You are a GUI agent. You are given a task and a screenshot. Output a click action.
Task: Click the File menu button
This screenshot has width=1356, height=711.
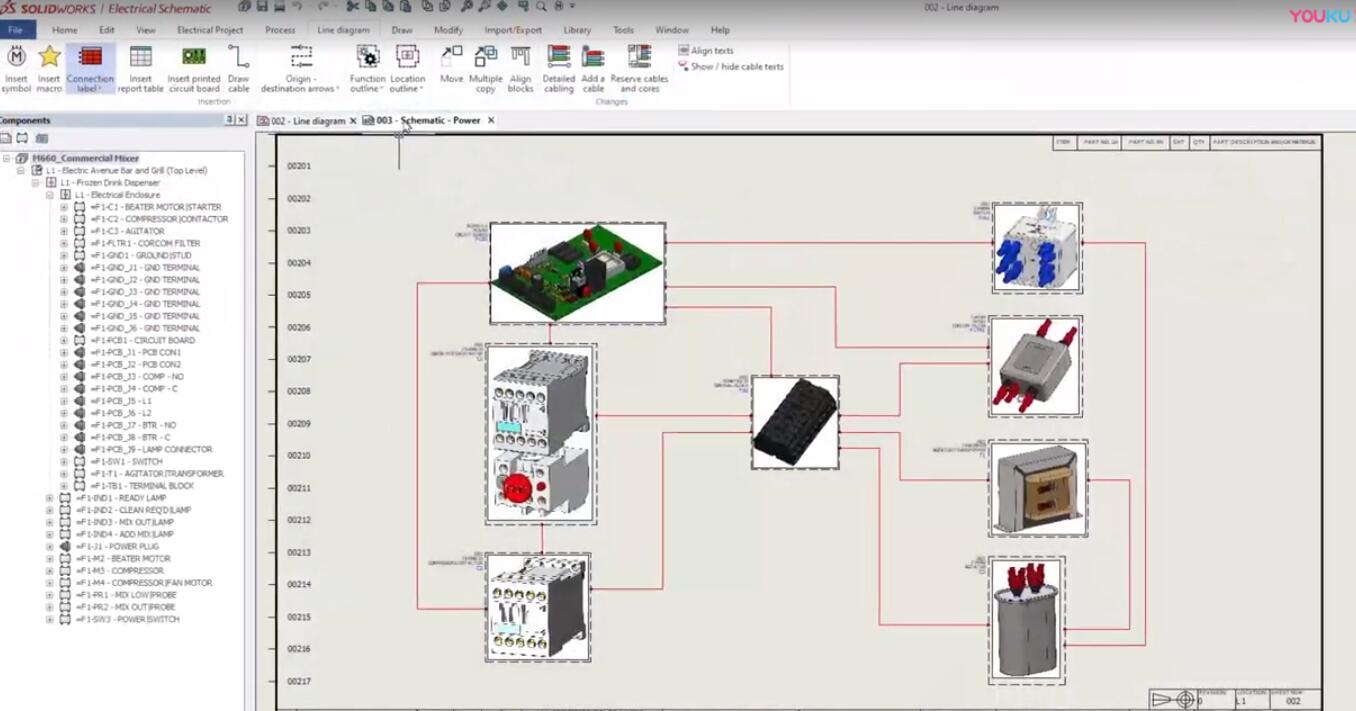(17, 30)
